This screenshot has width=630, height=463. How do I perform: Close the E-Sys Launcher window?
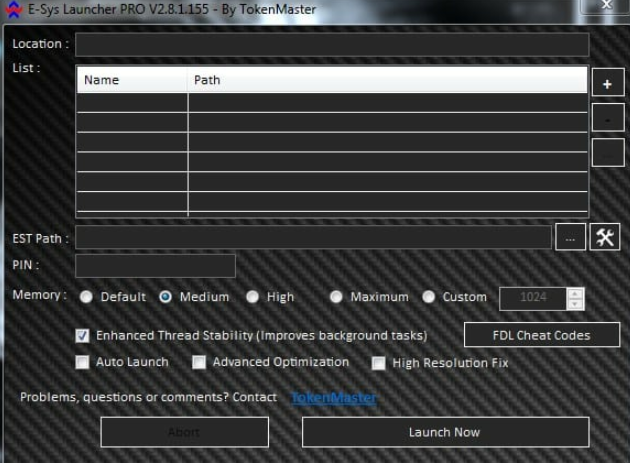[606, 5]
